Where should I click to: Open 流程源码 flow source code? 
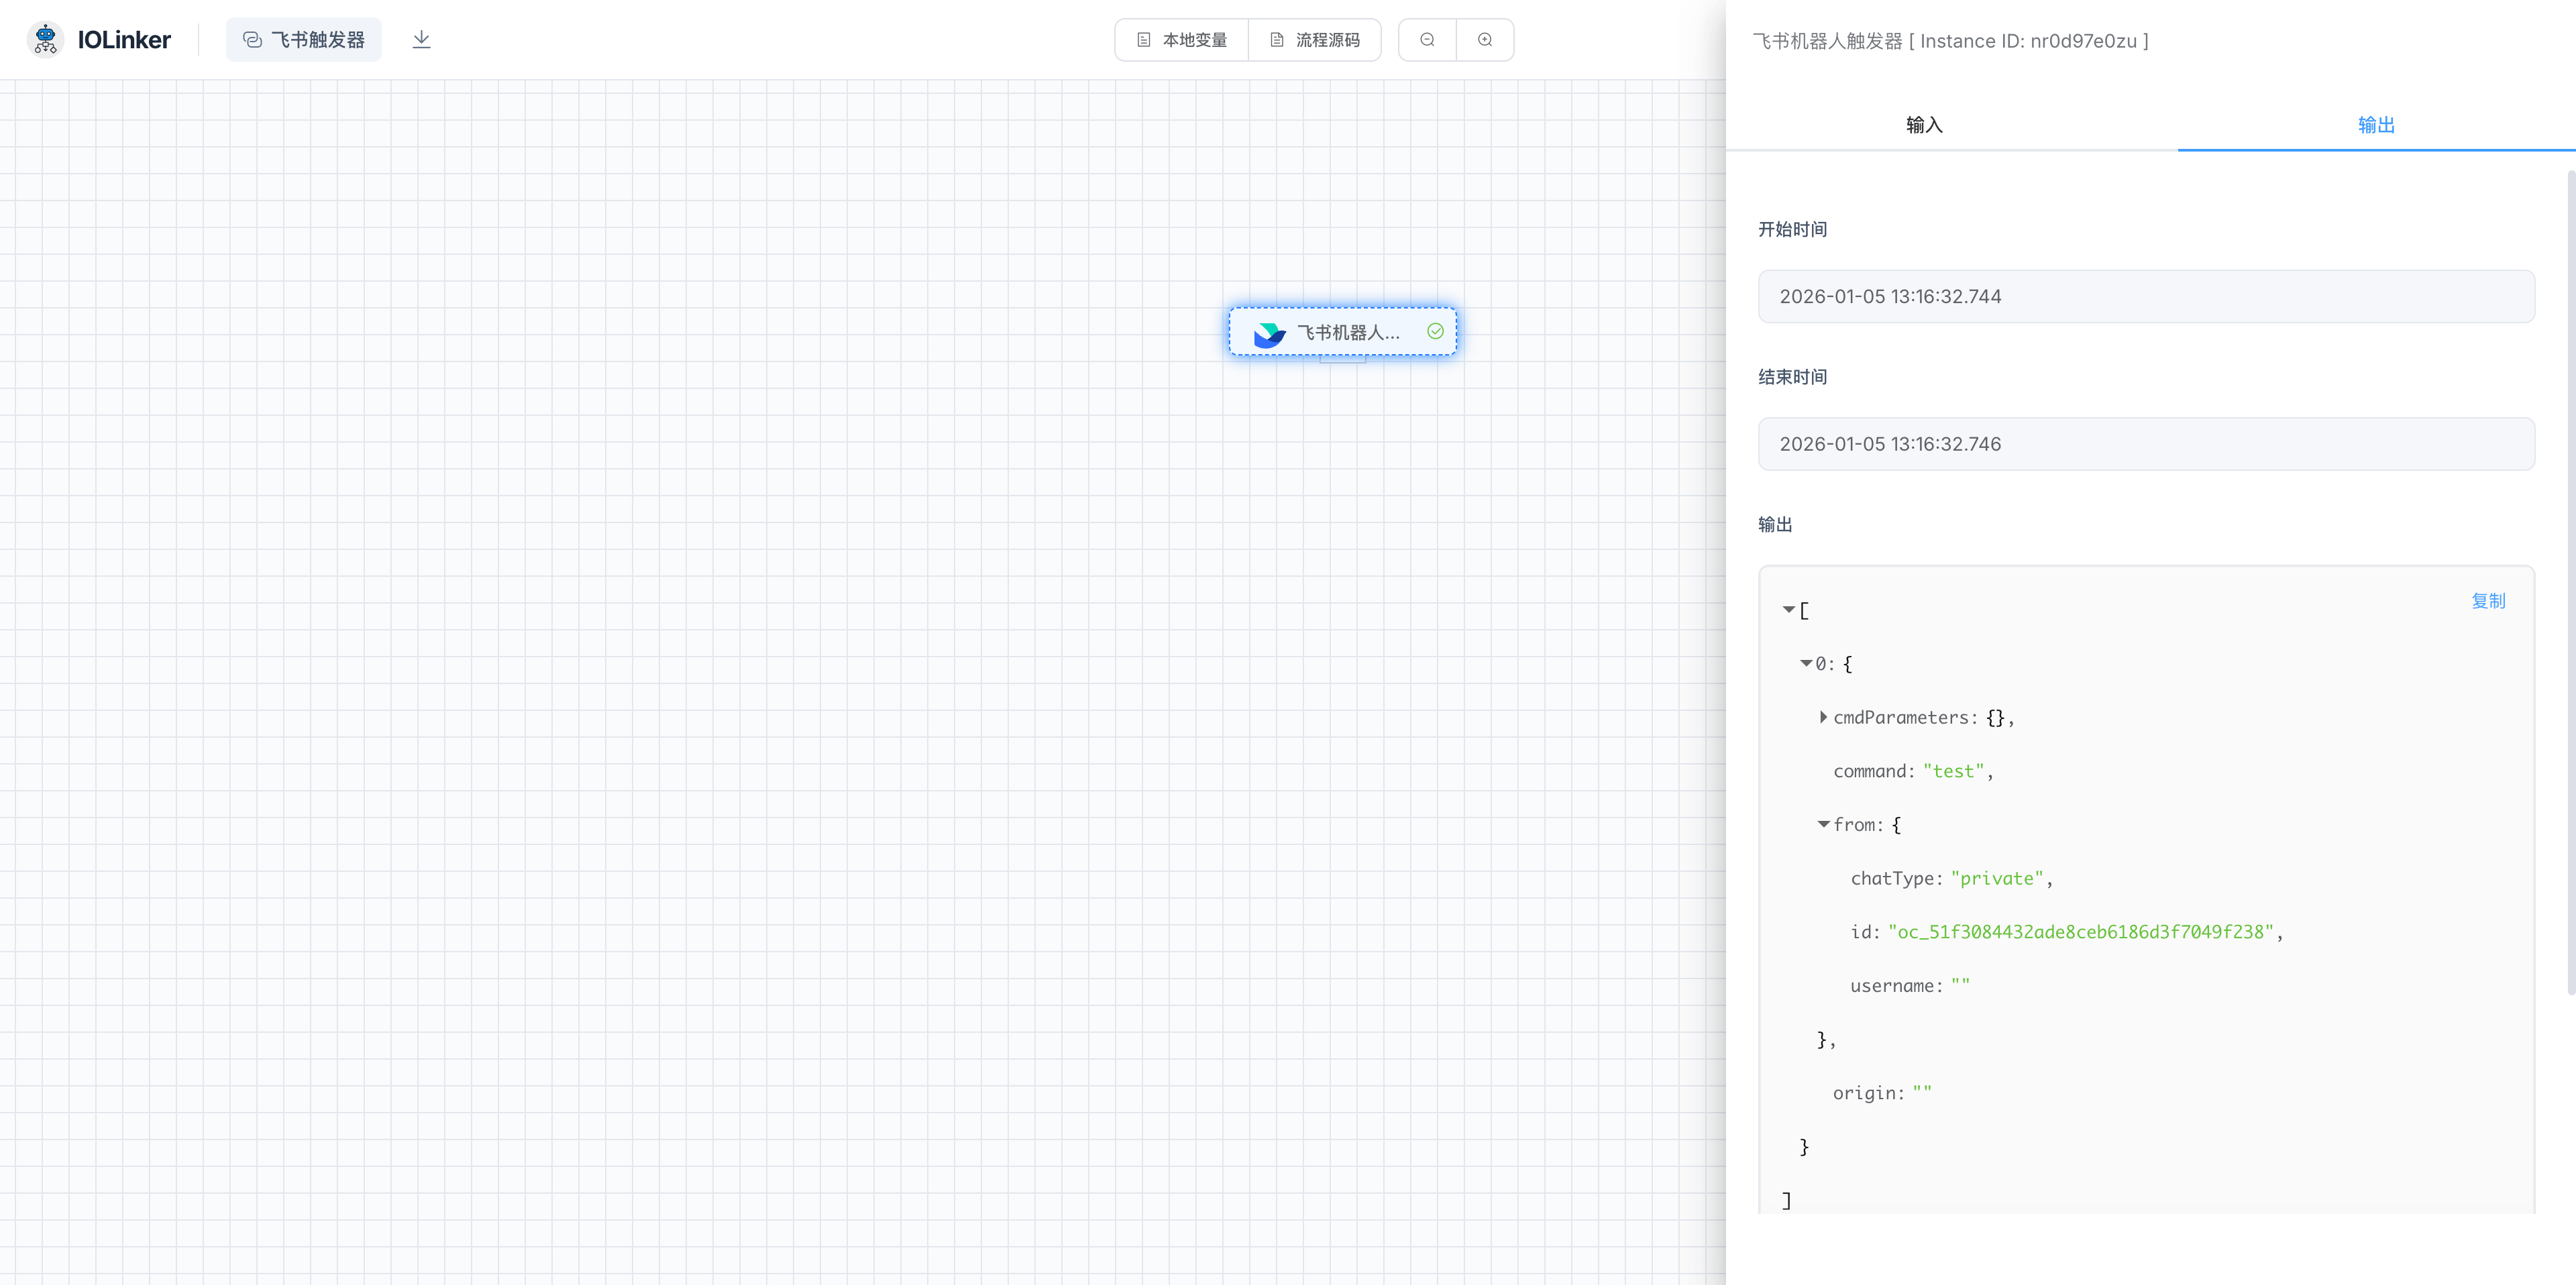click(1315, 40)
